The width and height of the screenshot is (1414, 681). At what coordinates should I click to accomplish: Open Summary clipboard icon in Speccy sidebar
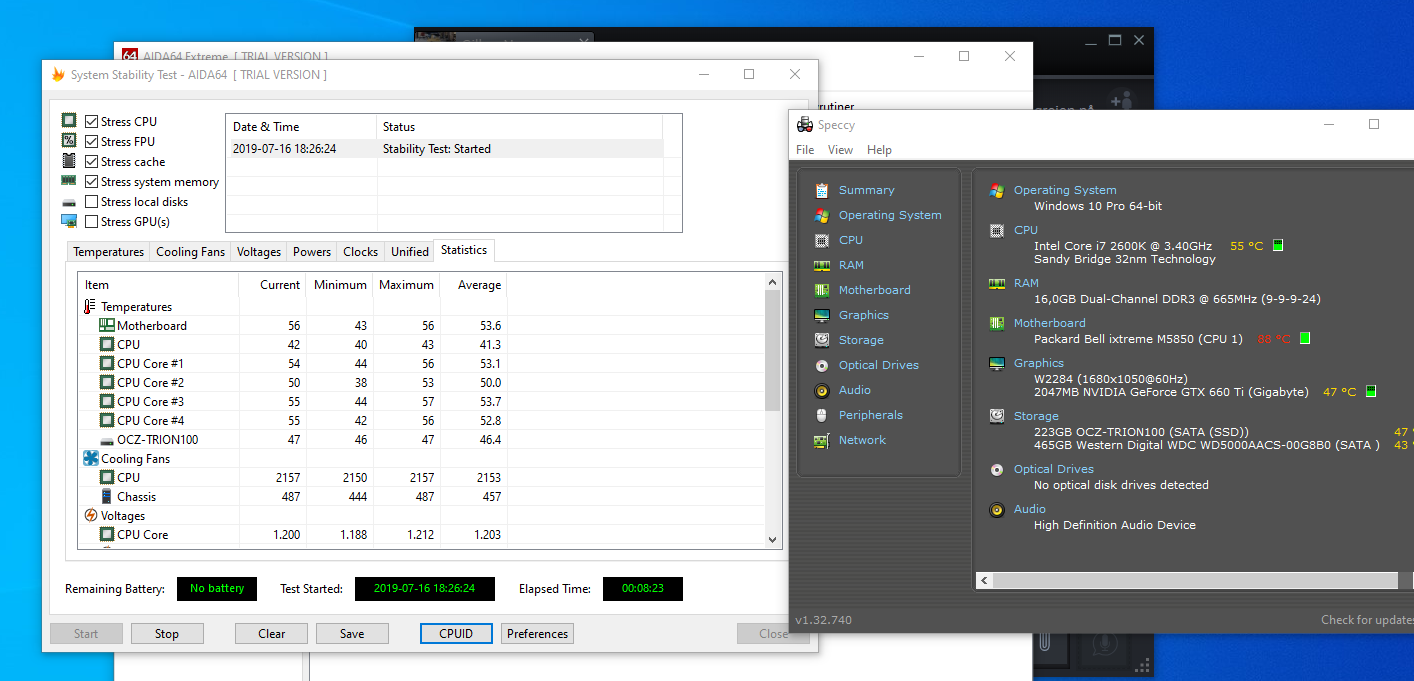[822, 190]
